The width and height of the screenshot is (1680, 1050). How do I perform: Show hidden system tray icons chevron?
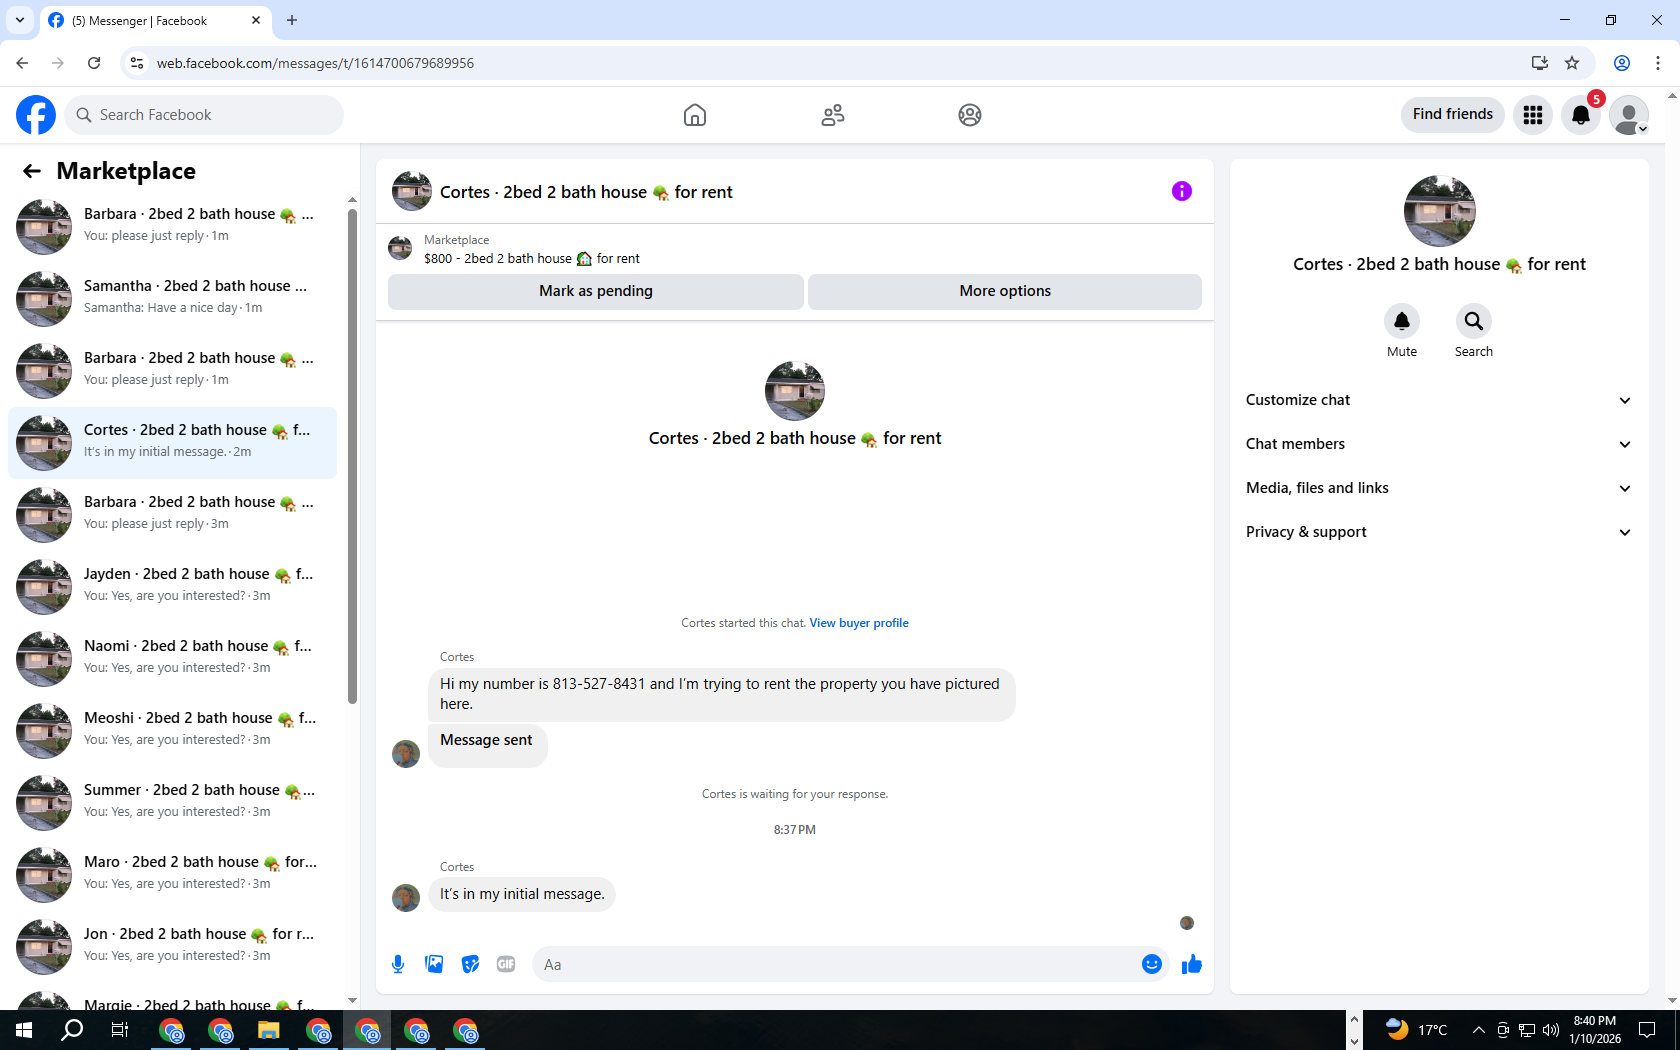1479,1030
